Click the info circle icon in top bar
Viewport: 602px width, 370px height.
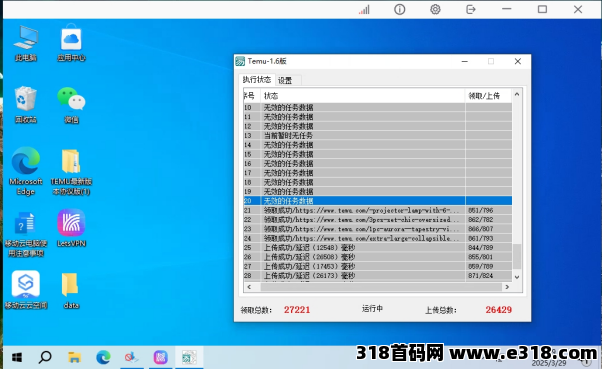[400, 9]
